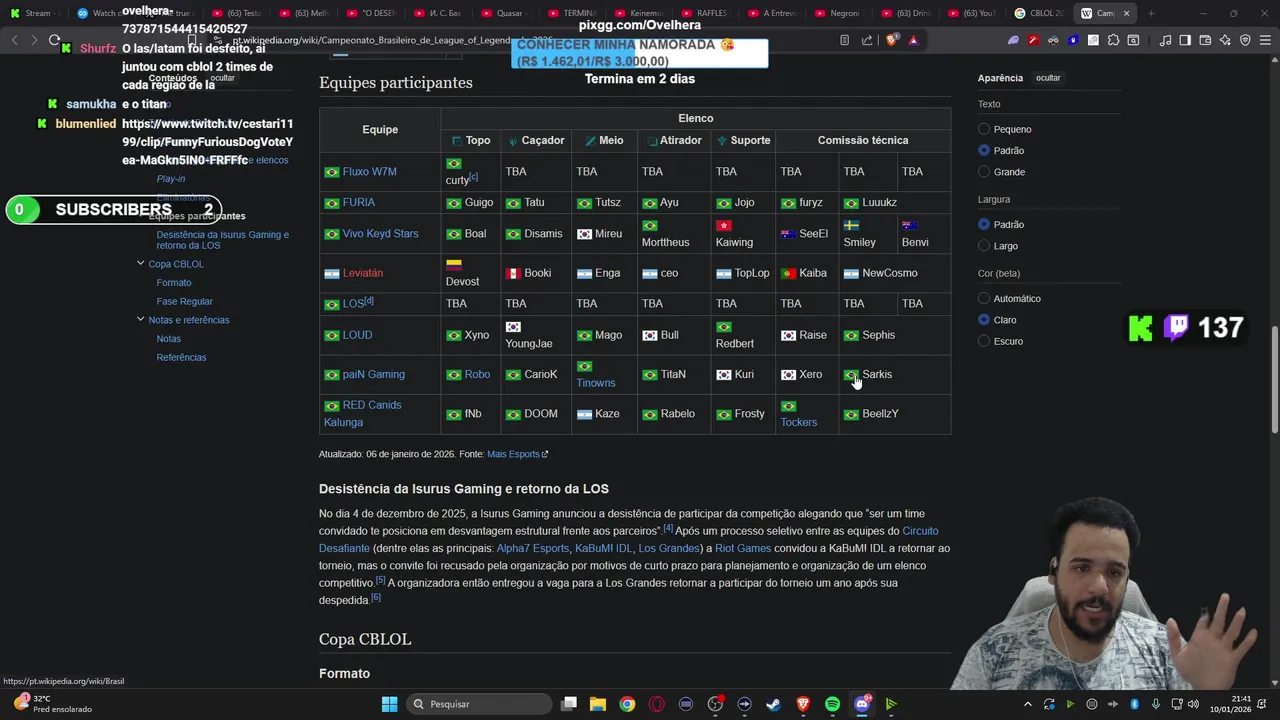Select Automático color mode
Screen dimensions: 1280x720
pyautogui.click(x=984, y=298)
